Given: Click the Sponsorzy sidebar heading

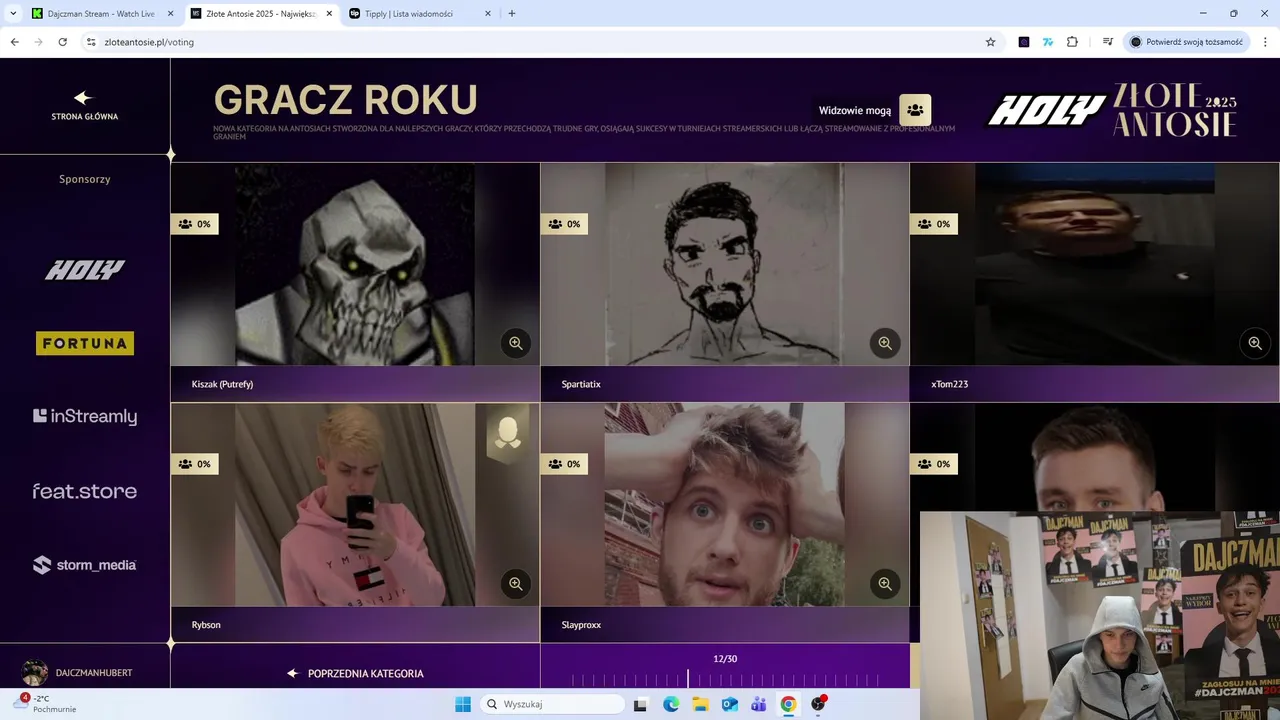Looking at the screenshot, I should point(85,179).
